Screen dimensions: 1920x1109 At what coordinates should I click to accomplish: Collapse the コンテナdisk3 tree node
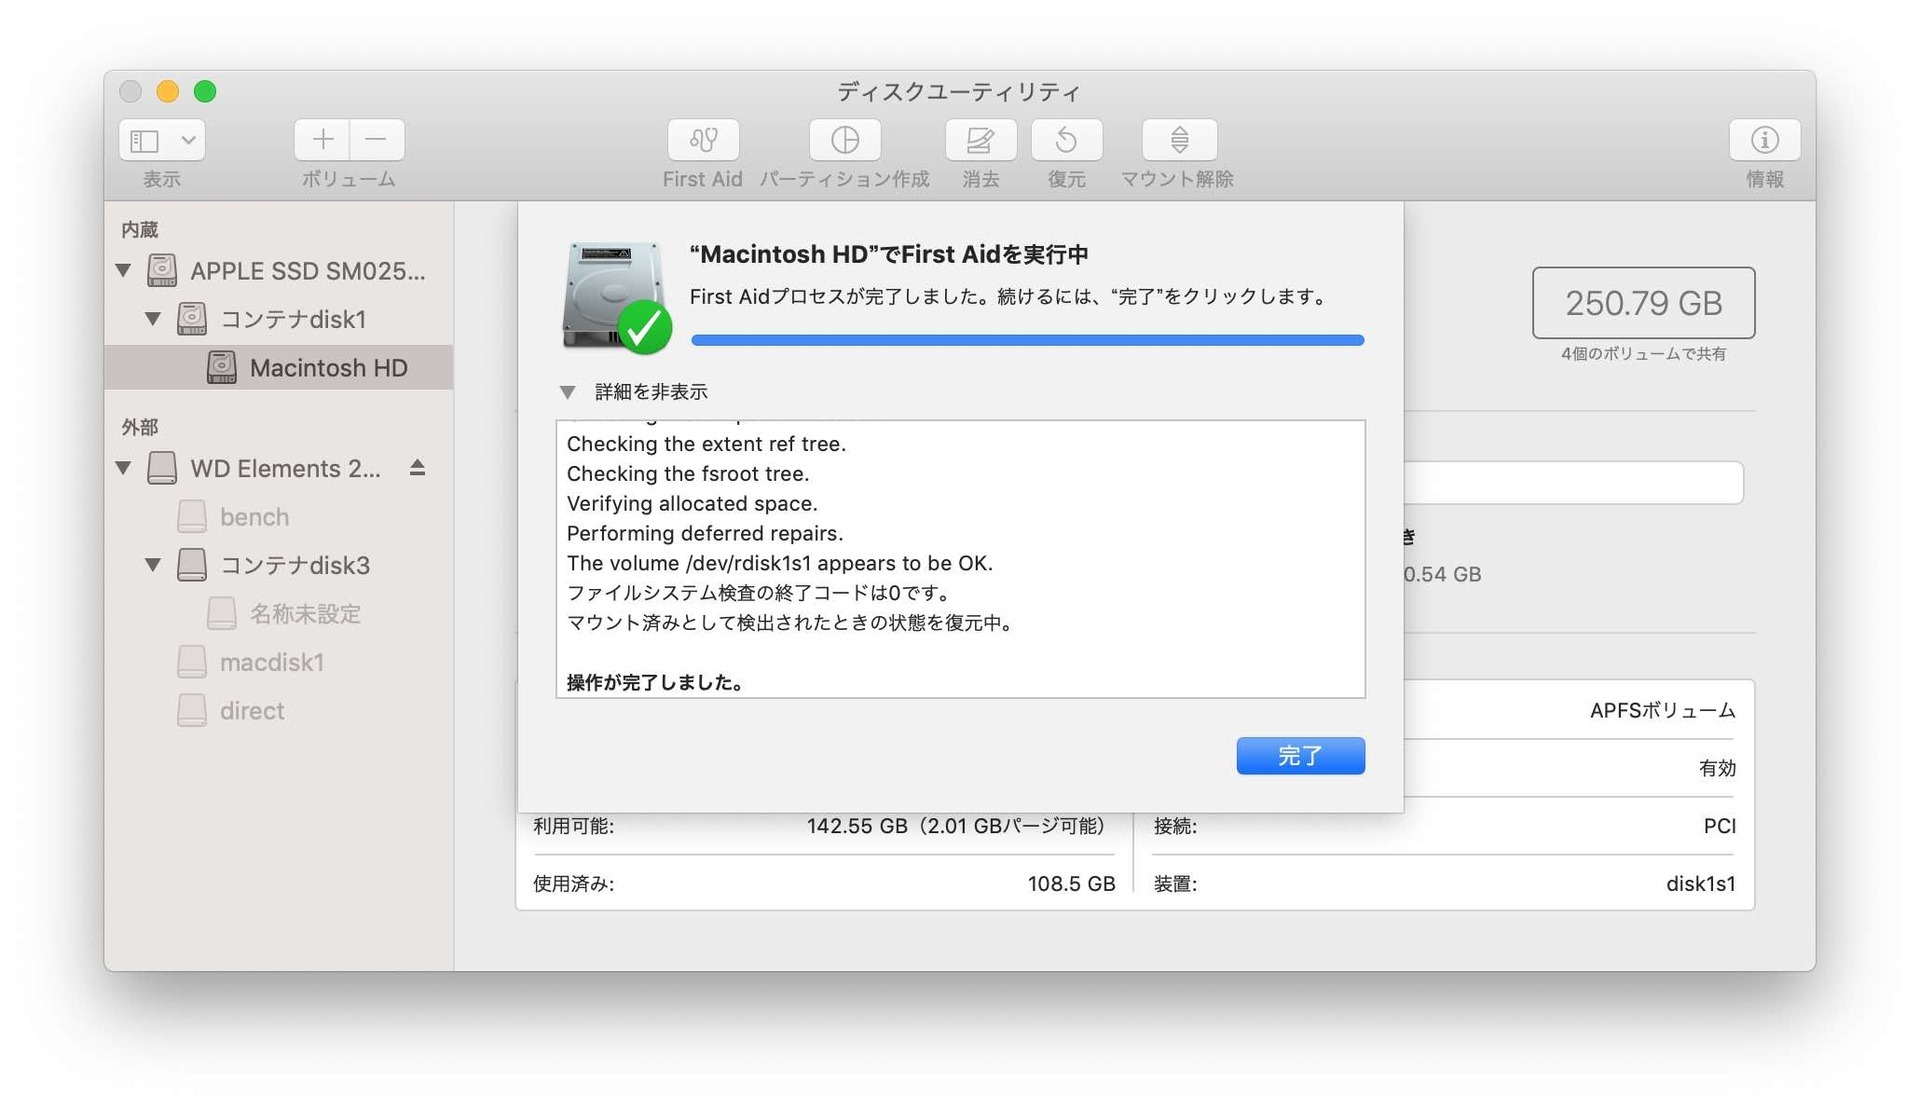pos(153,565)
